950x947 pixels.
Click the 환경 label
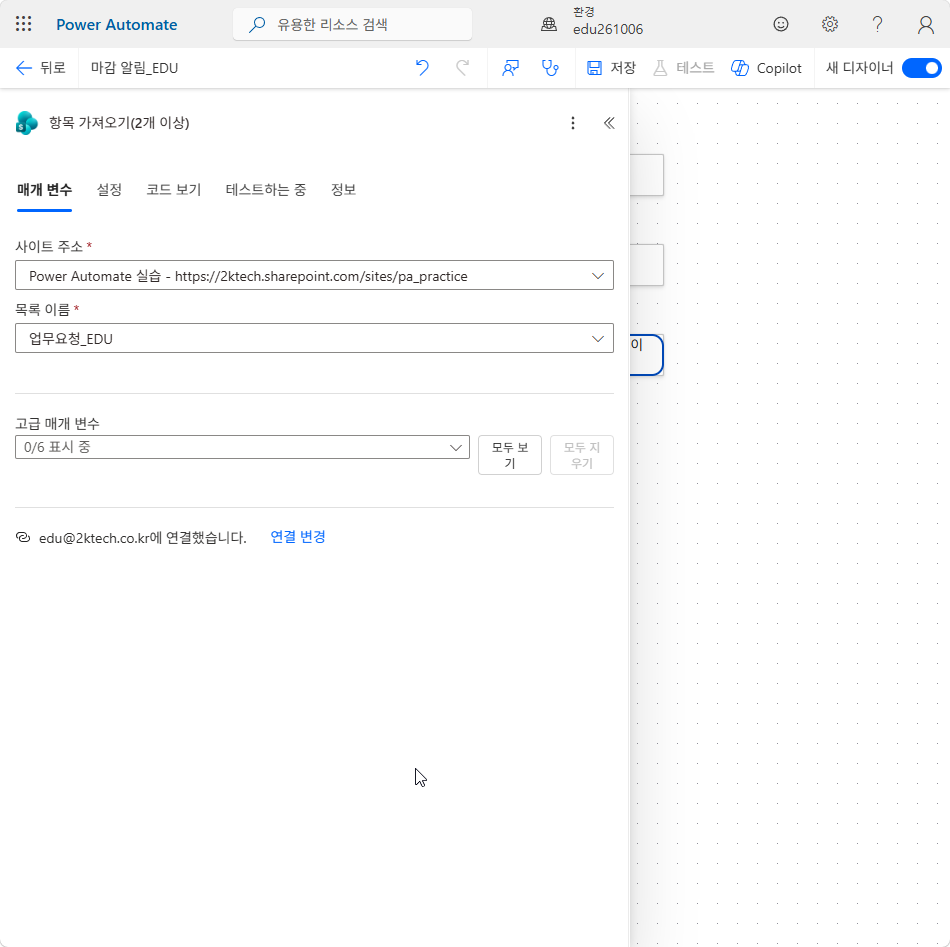(584, 12)
